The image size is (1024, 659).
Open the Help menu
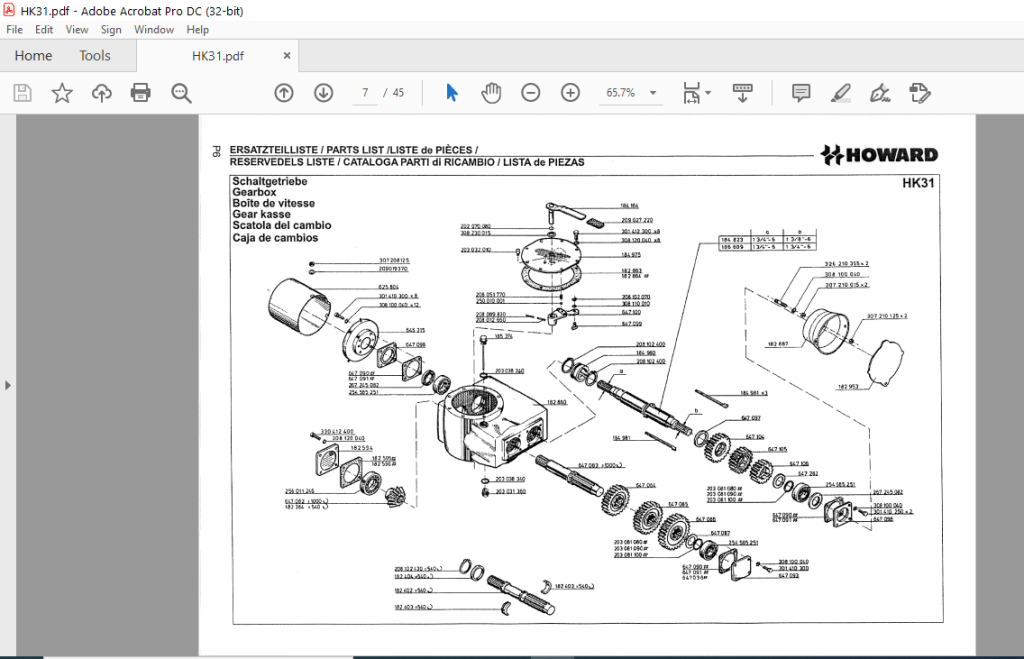click(197, 29)
